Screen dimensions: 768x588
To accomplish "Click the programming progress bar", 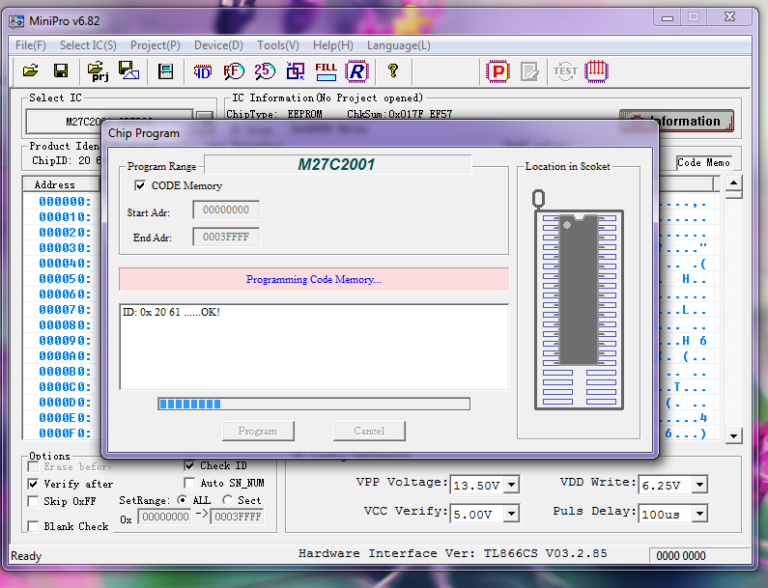I will click(x=314, y=404).
